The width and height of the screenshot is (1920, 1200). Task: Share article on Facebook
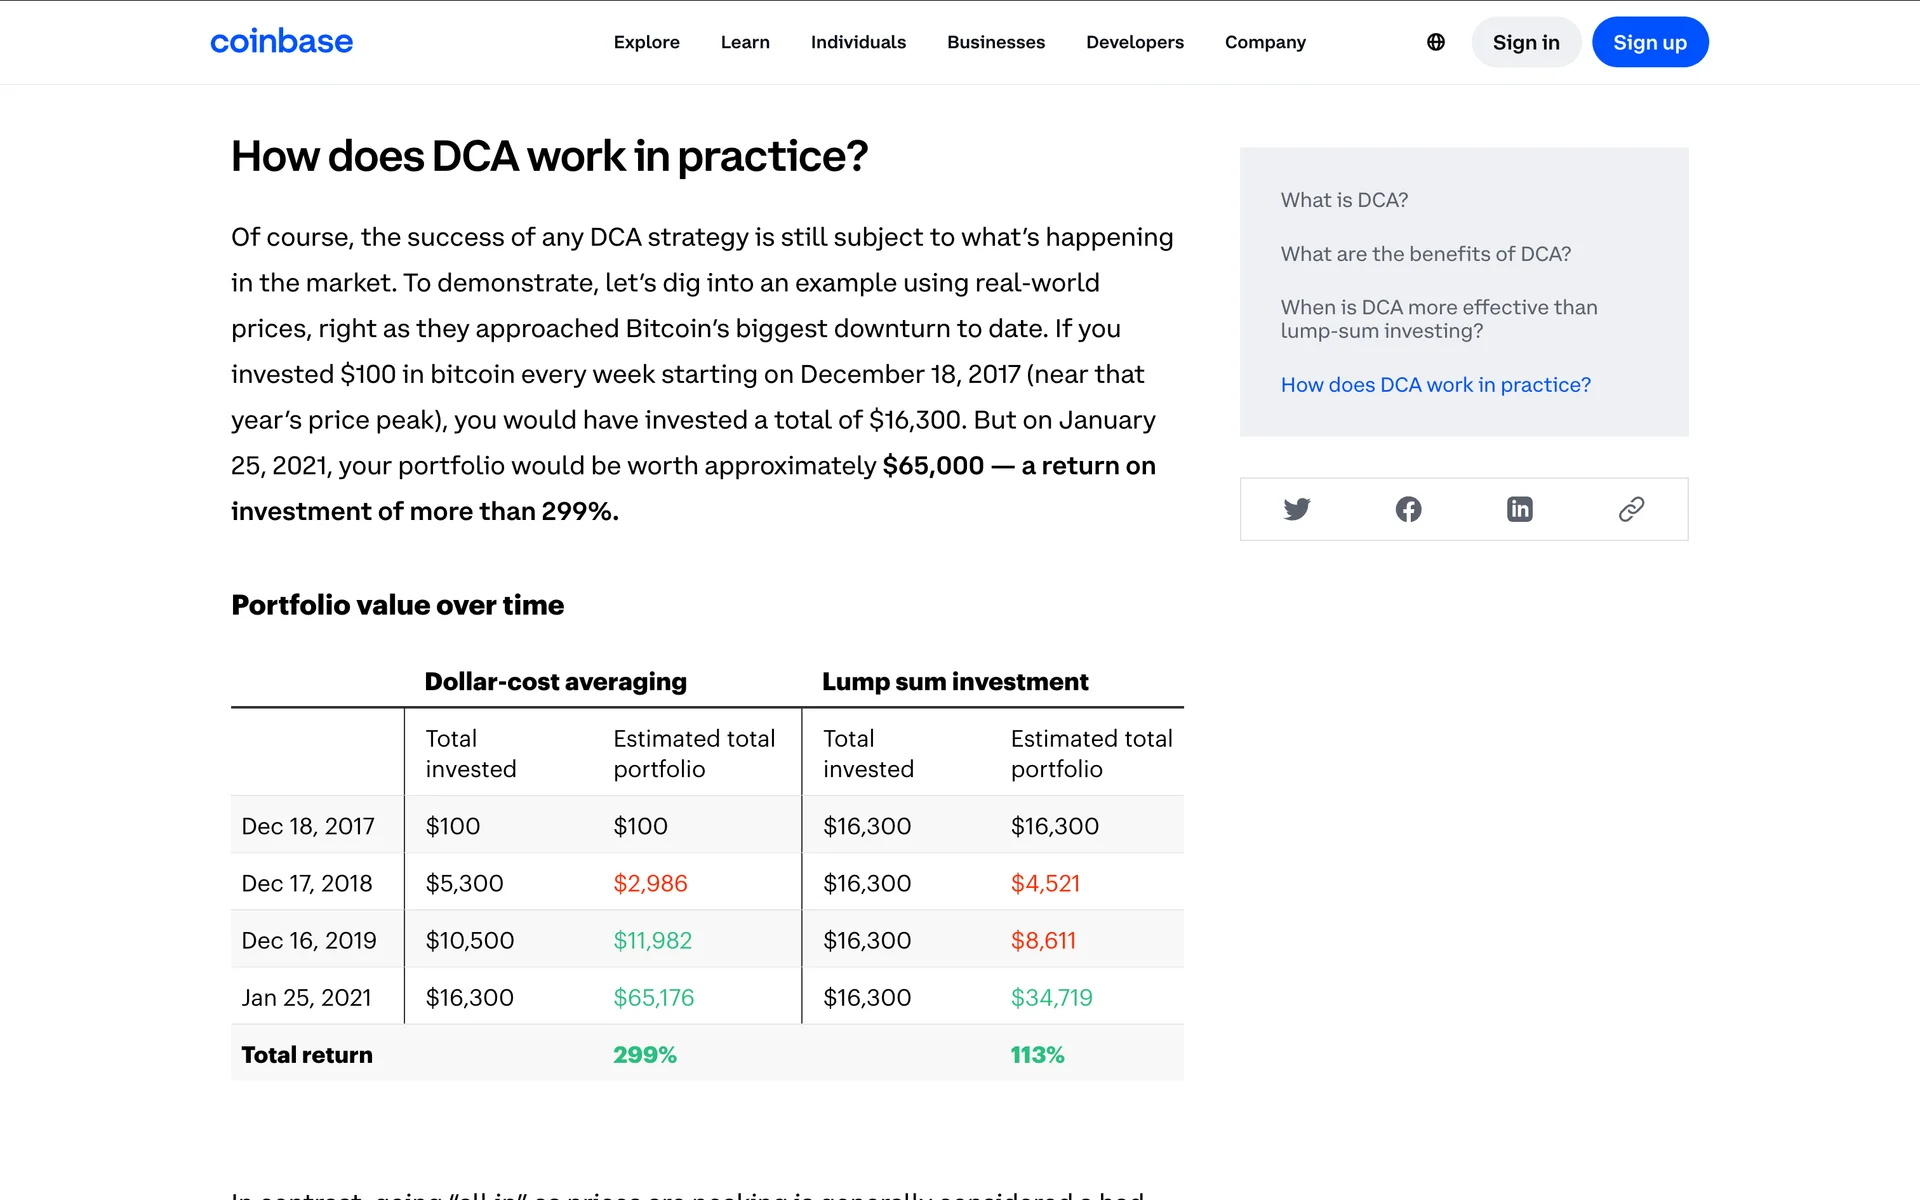point(1408,509)
